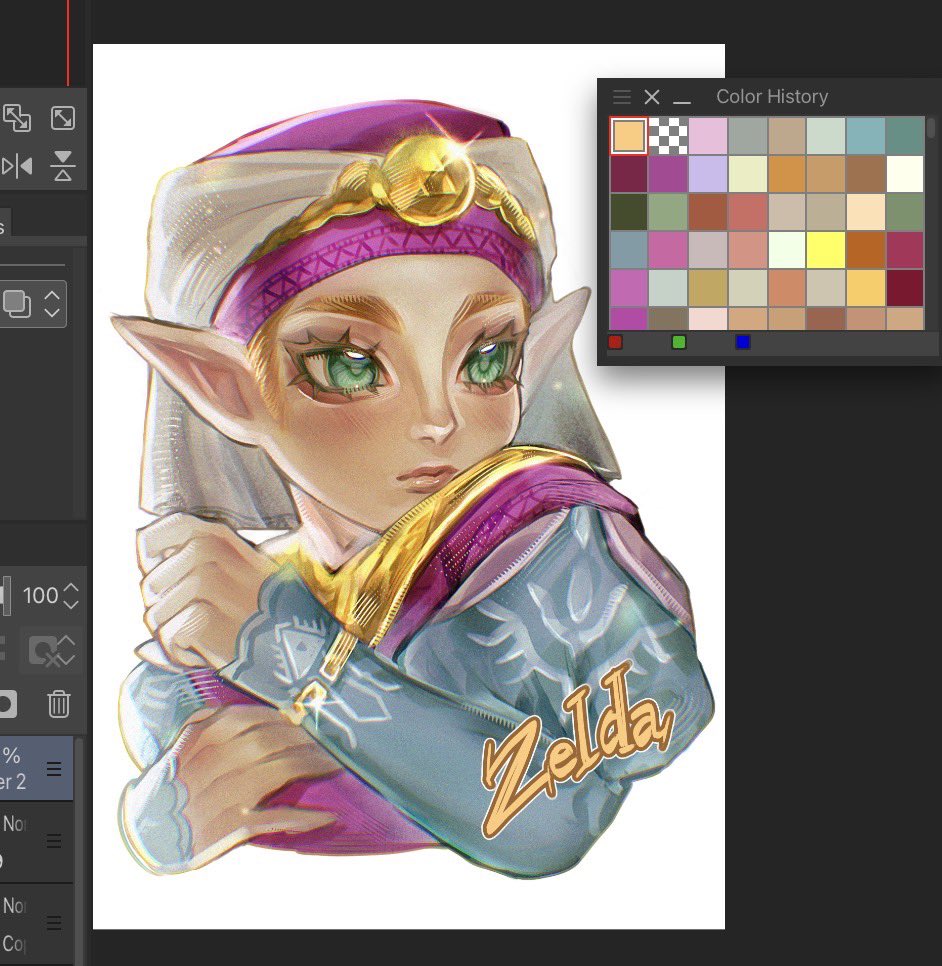
Task: Pick the bright yellow swatch
Action: pos(826,250)
